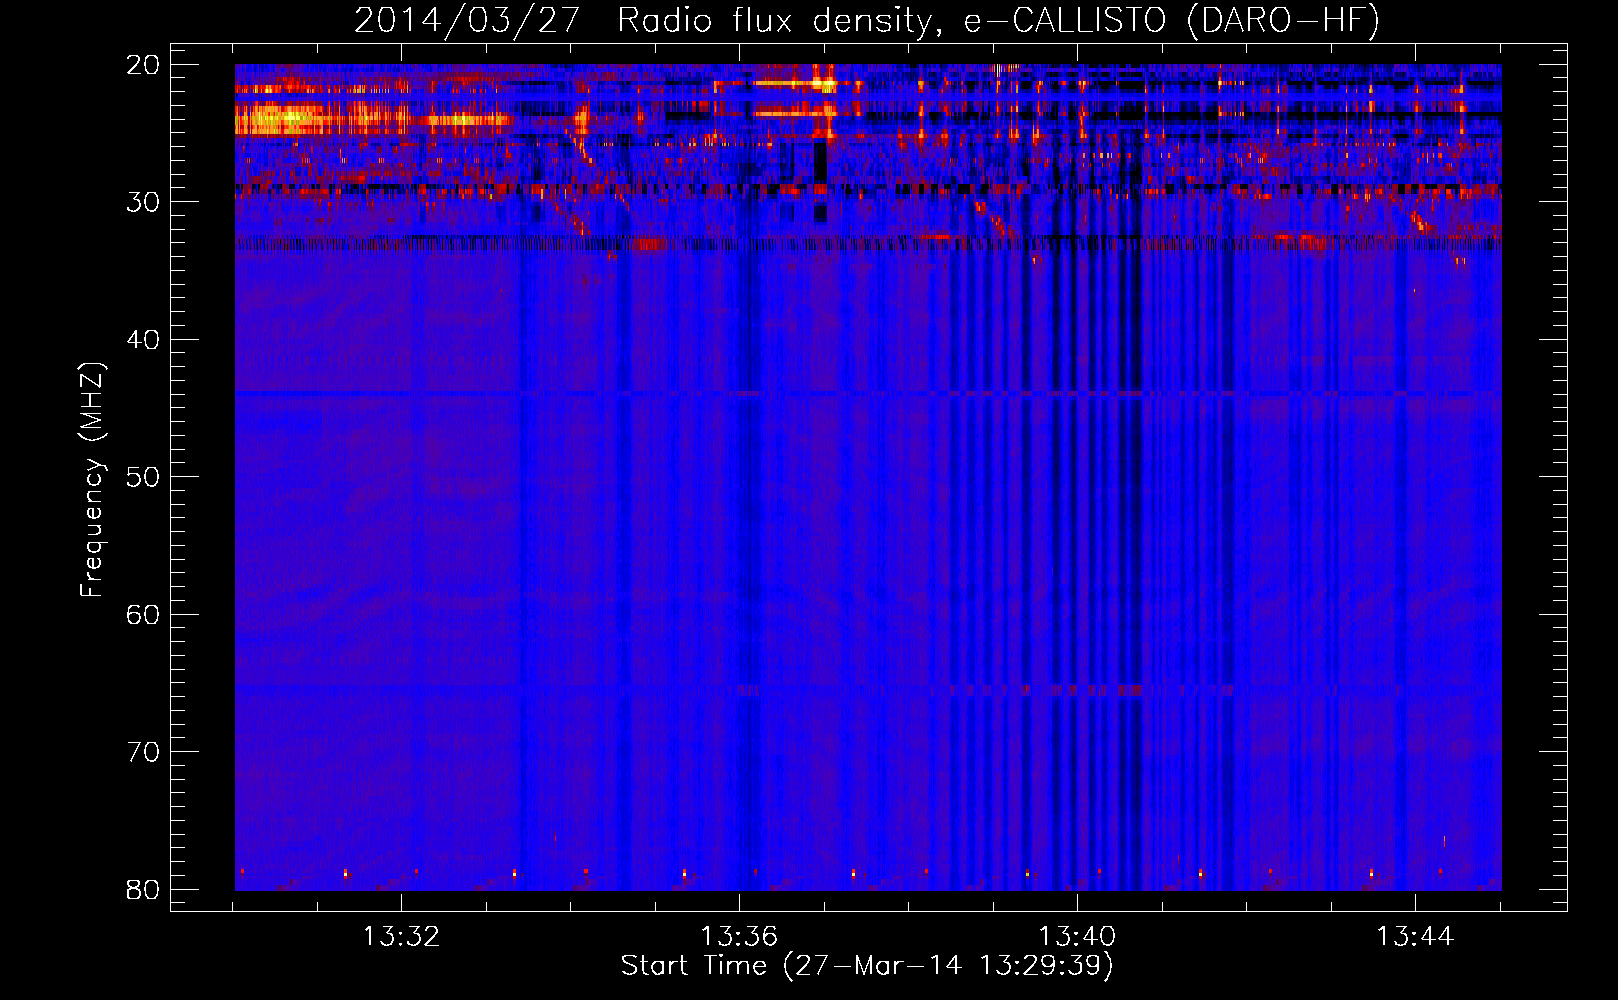This screenshot has height=1000, width=1618.
Task: Click the 13:40 time tick label
Action: point(1077,937)
